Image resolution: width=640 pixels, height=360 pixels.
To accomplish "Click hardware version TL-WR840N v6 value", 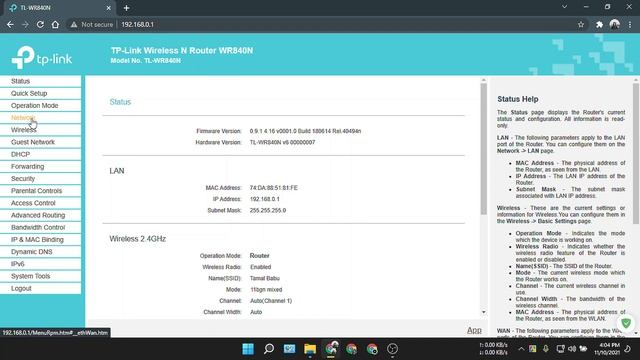I will coord(282,142).
